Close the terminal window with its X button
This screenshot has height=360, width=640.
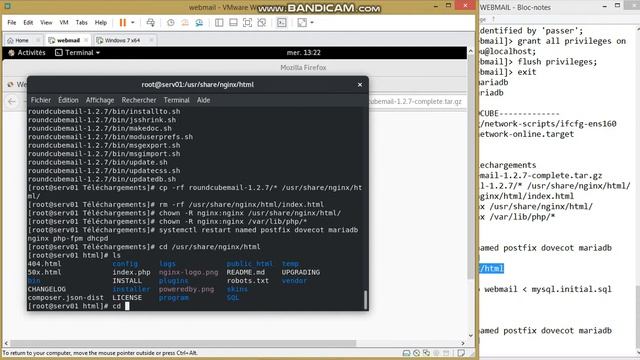tap(360, 84)
